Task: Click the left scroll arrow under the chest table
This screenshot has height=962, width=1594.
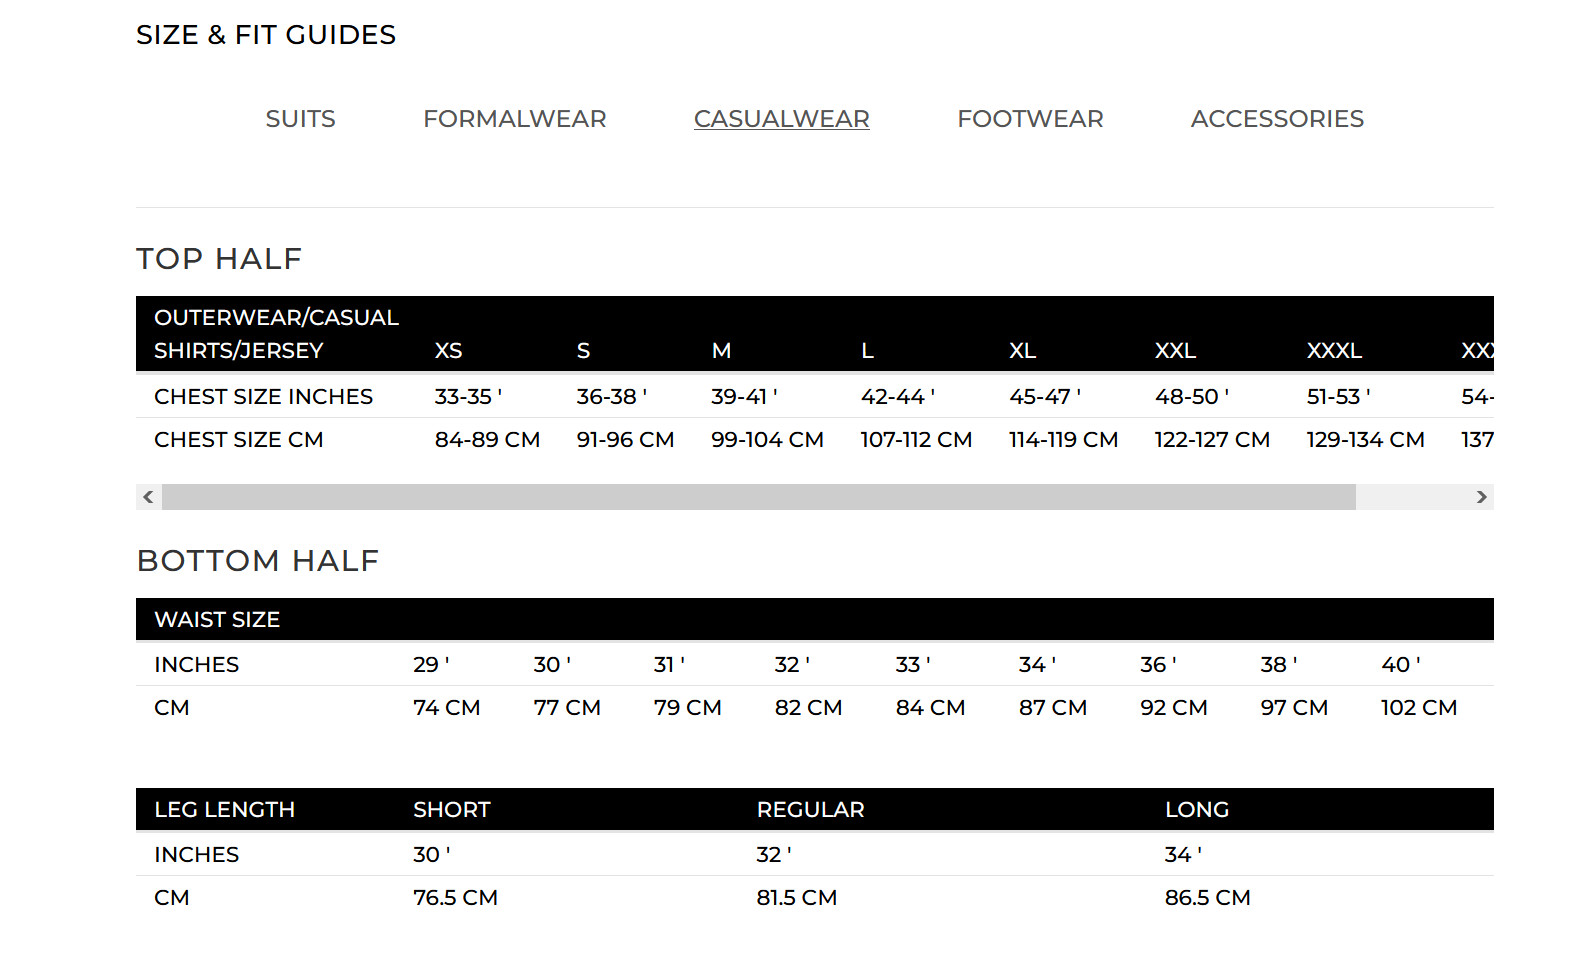Action: click(148, 497)
